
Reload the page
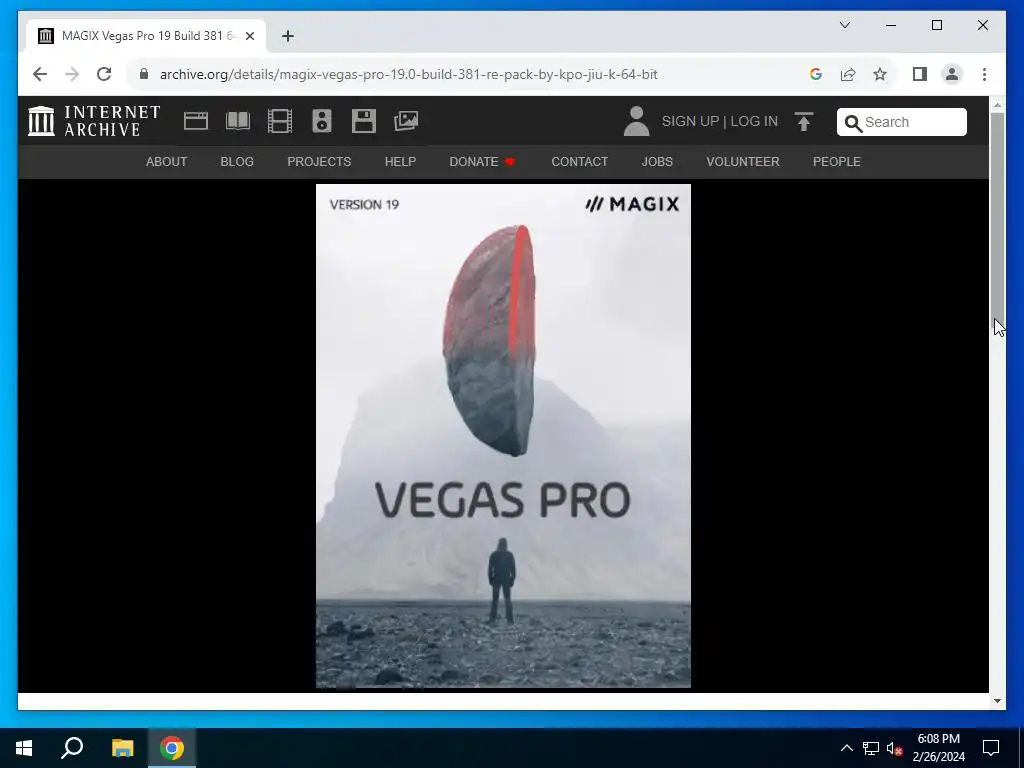(x=104, y=74)
